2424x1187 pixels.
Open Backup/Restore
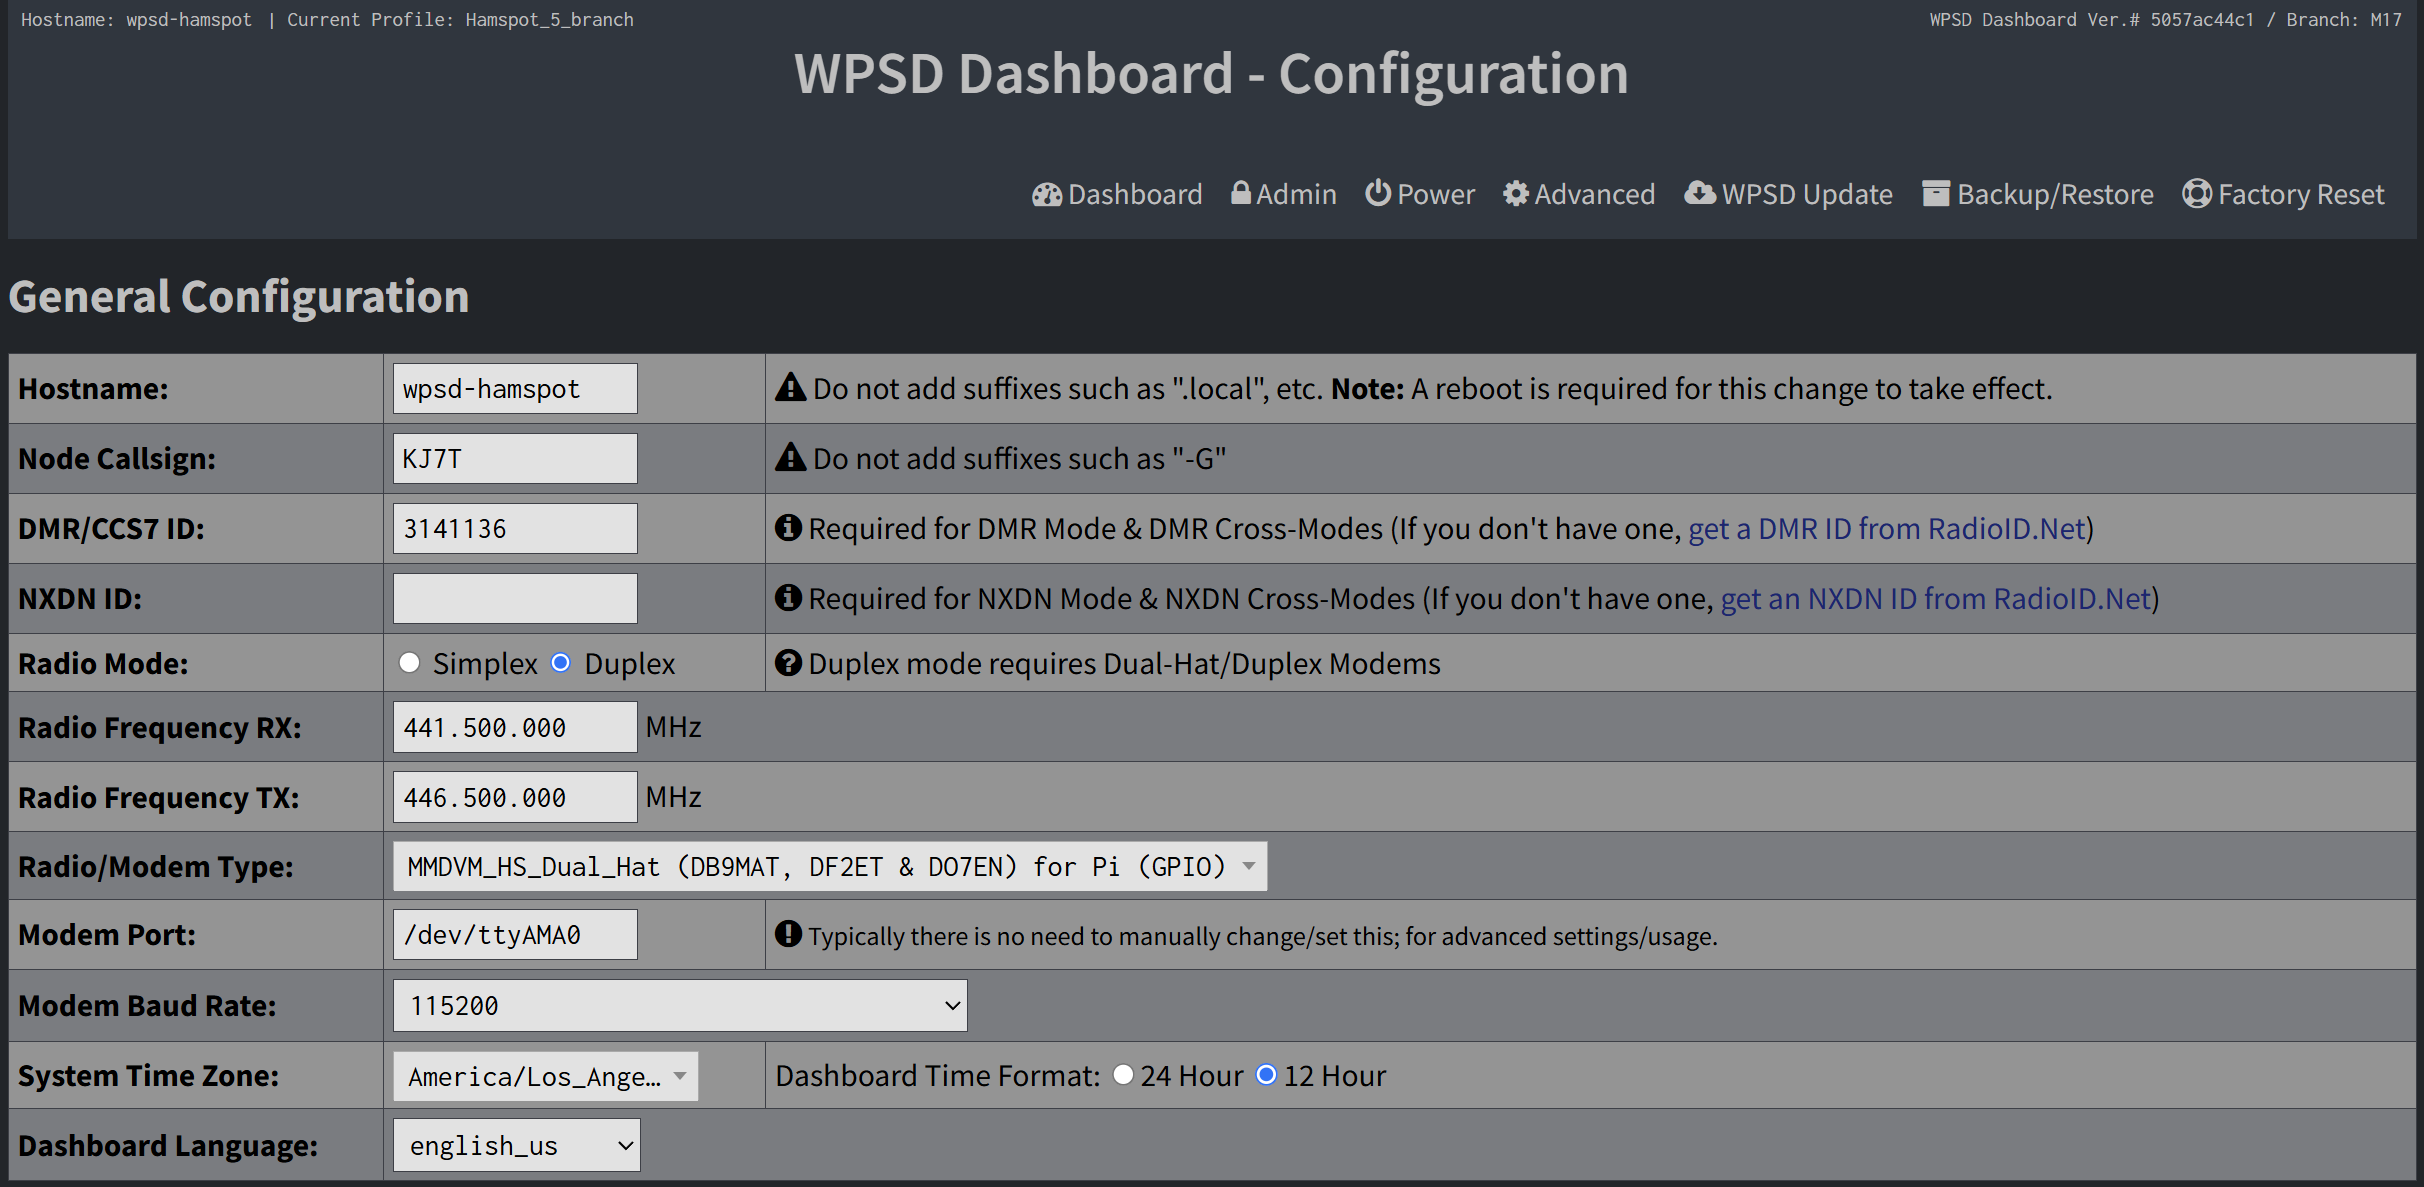pos(2037,193)
